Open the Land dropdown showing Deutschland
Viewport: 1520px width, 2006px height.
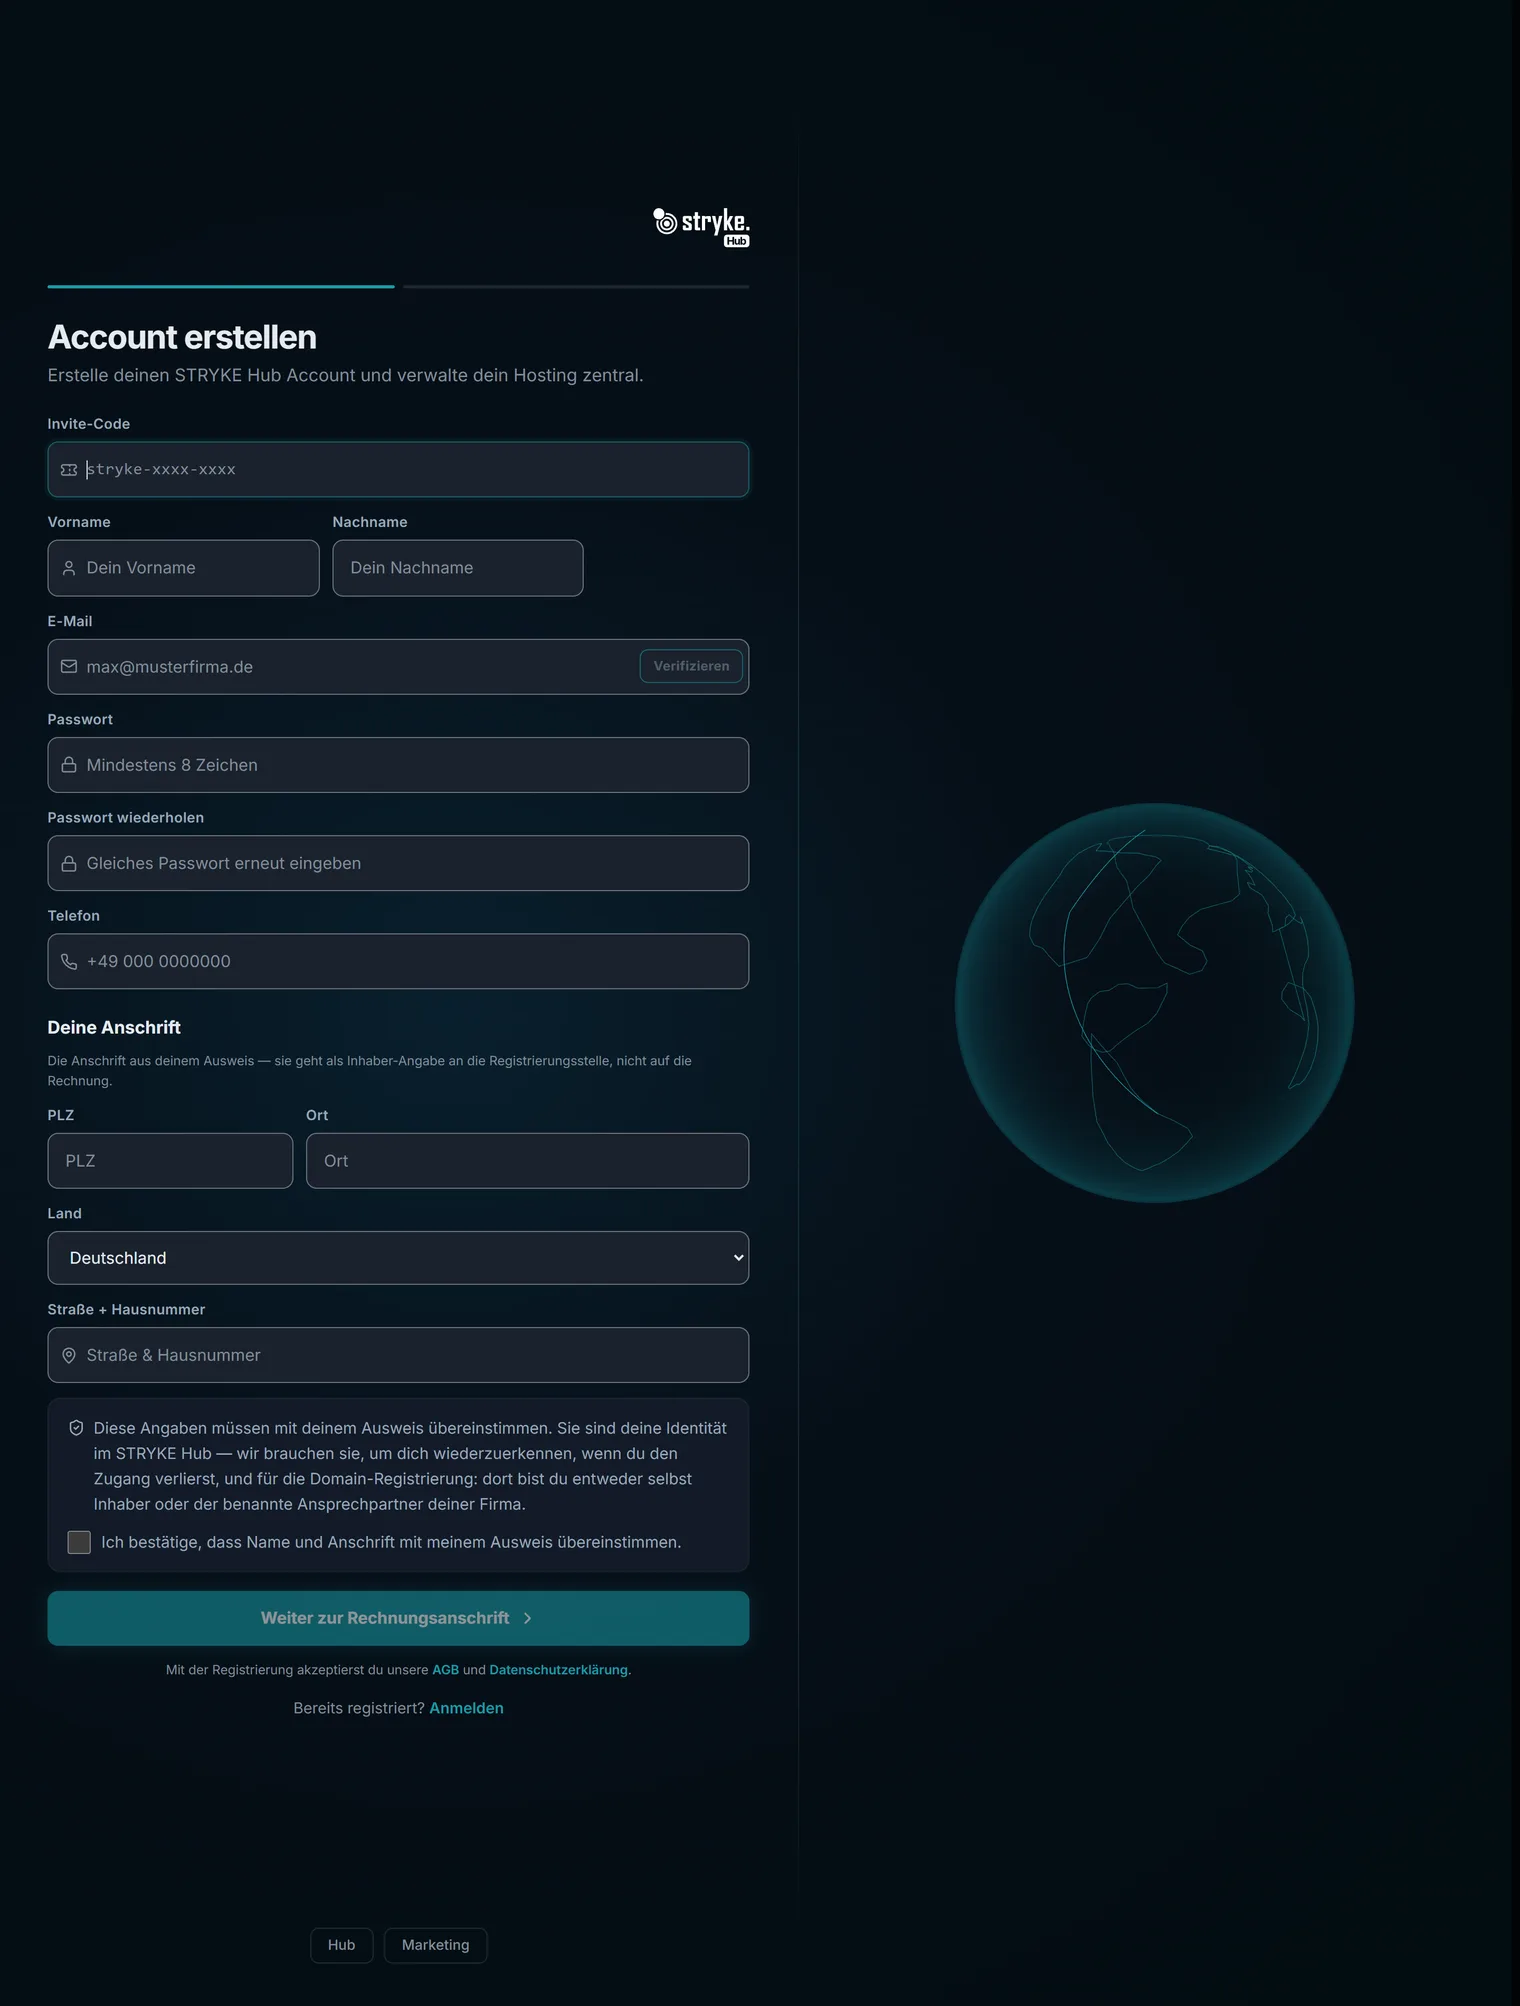[x=398, y=1258]
